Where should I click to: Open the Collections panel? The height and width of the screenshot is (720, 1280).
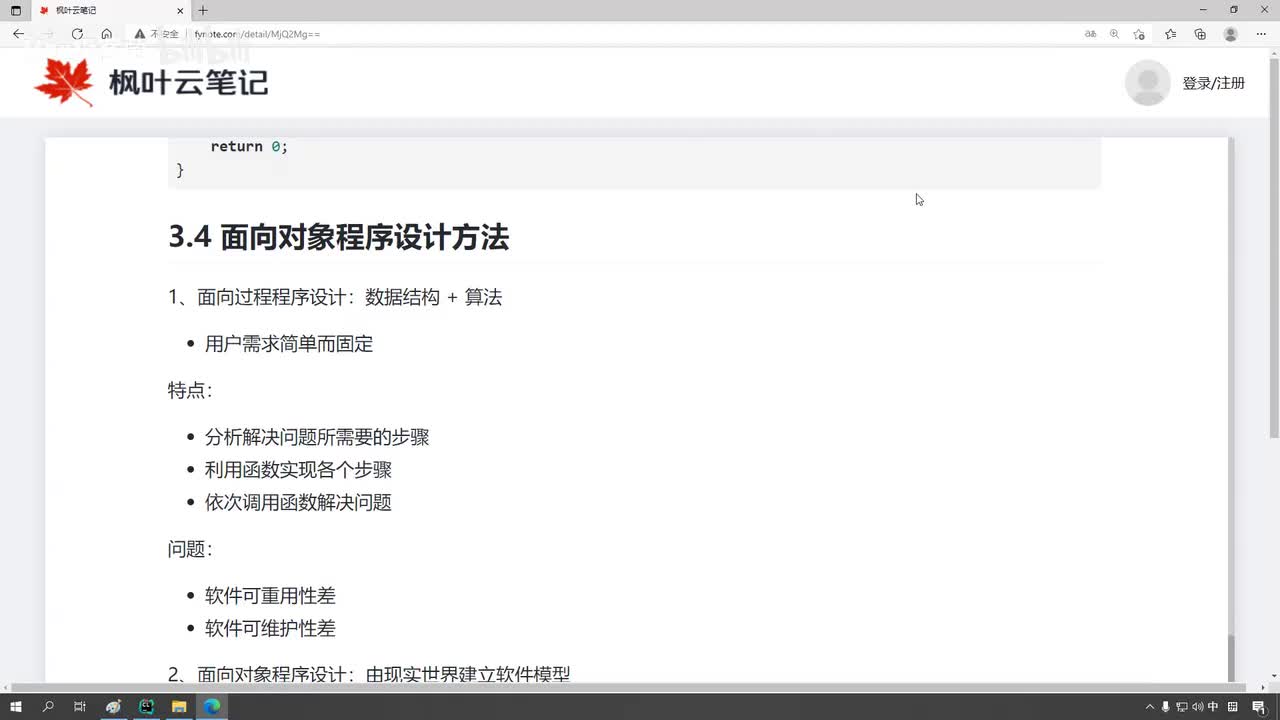coord(1200,34)
